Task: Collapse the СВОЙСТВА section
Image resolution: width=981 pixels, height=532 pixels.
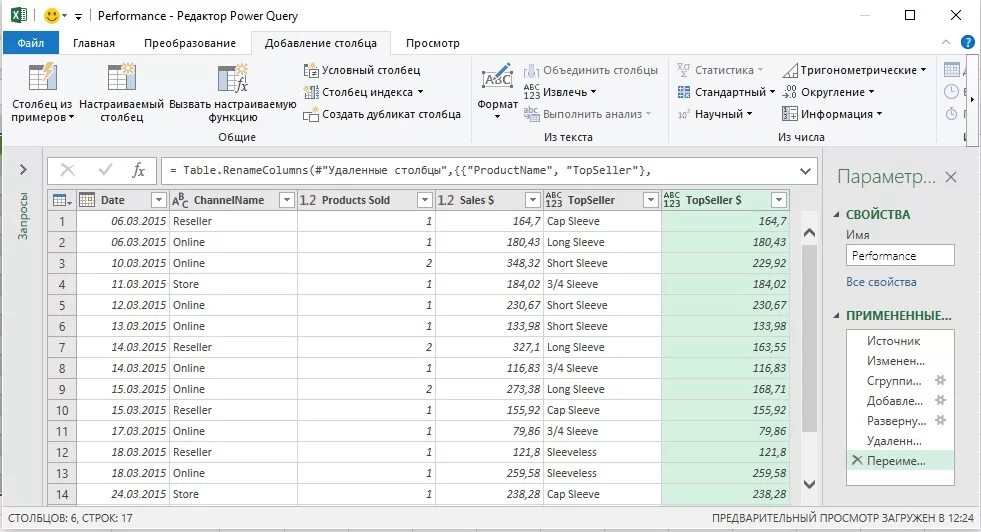Action: point(837,215)
